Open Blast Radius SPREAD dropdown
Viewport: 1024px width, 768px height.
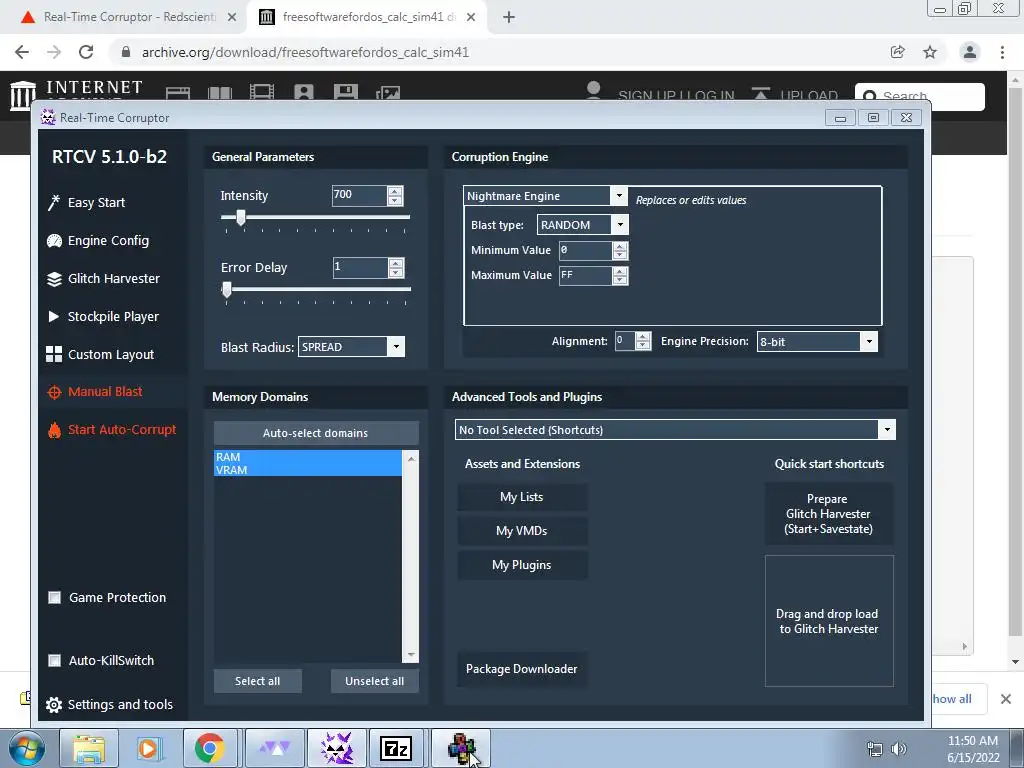[396, 347]
